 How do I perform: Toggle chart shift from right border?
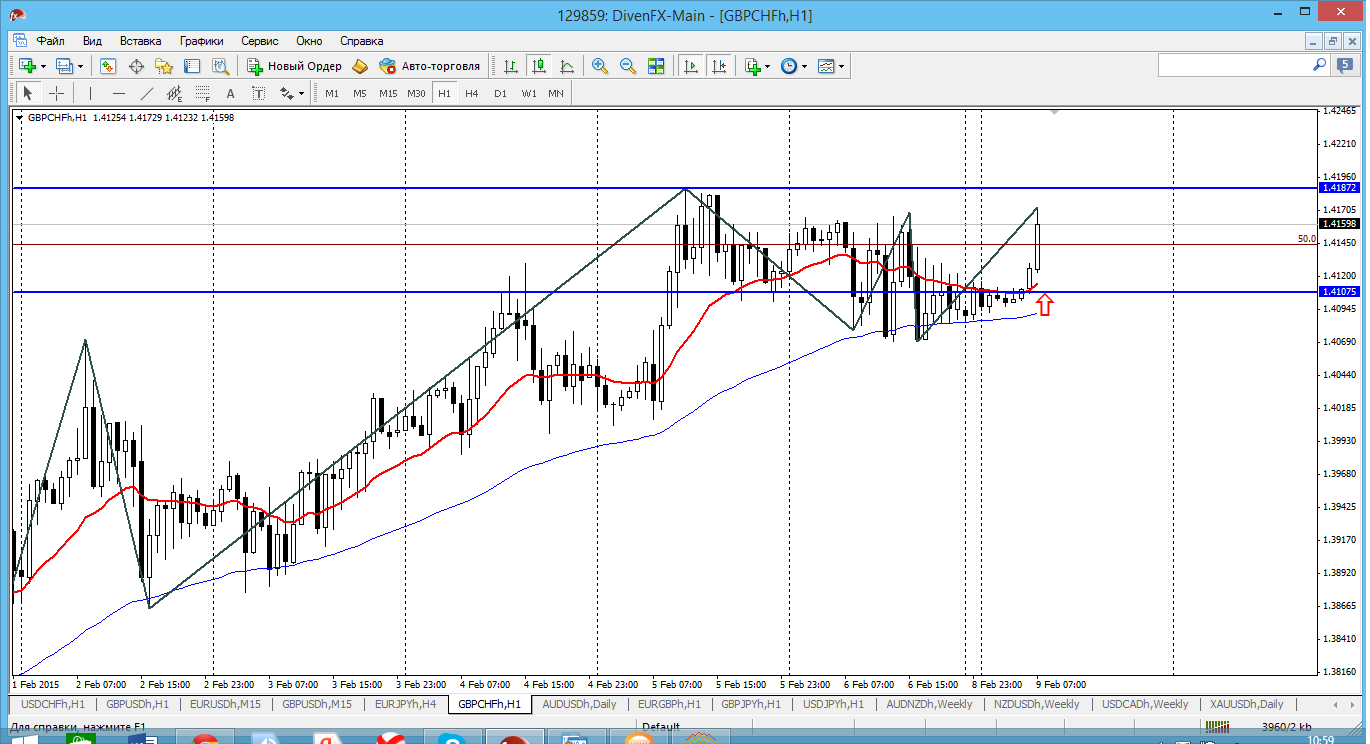719,66
